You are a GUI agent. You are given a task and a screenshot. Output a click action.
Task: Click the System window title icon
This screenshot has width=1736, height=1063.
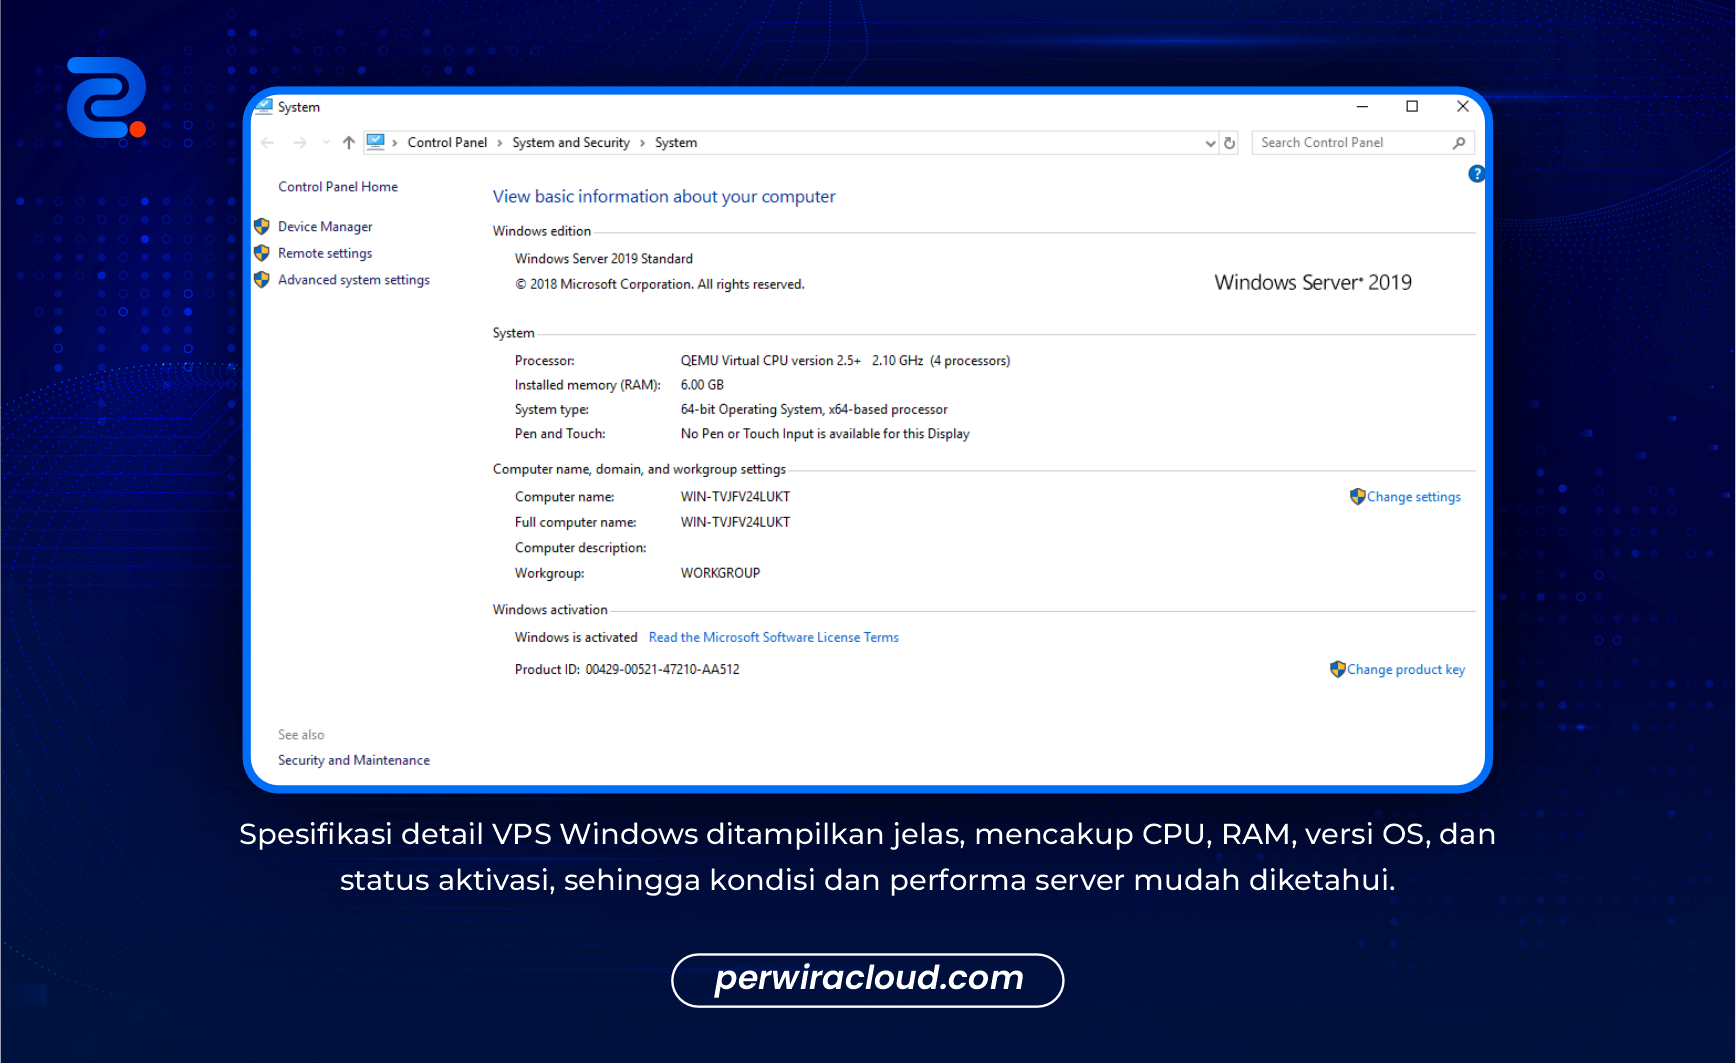pyautogui.click(x=264, y=107)
